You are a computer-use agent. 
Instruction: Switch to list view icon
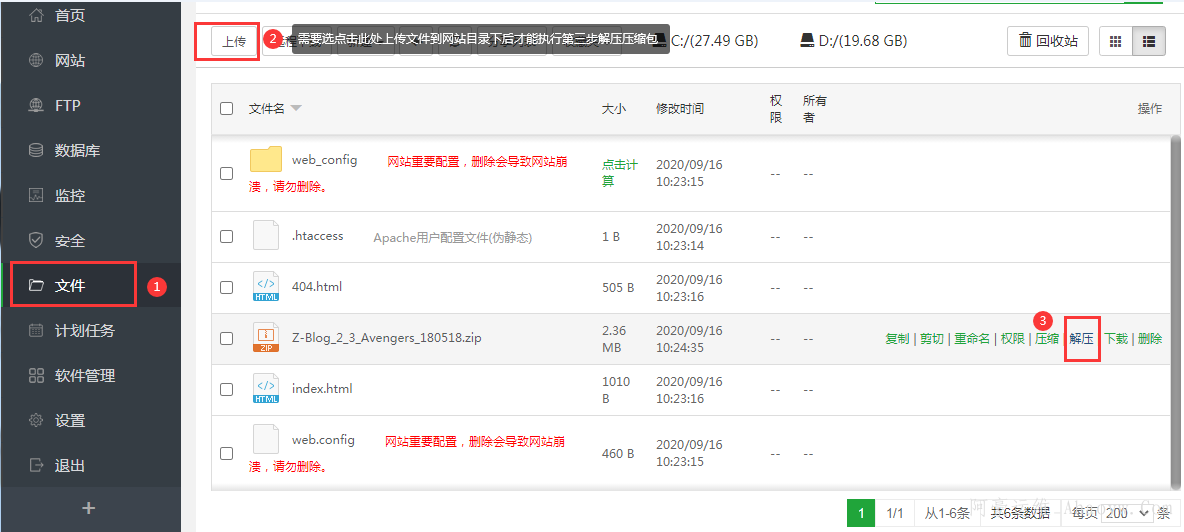click(x=1149, y=41)
